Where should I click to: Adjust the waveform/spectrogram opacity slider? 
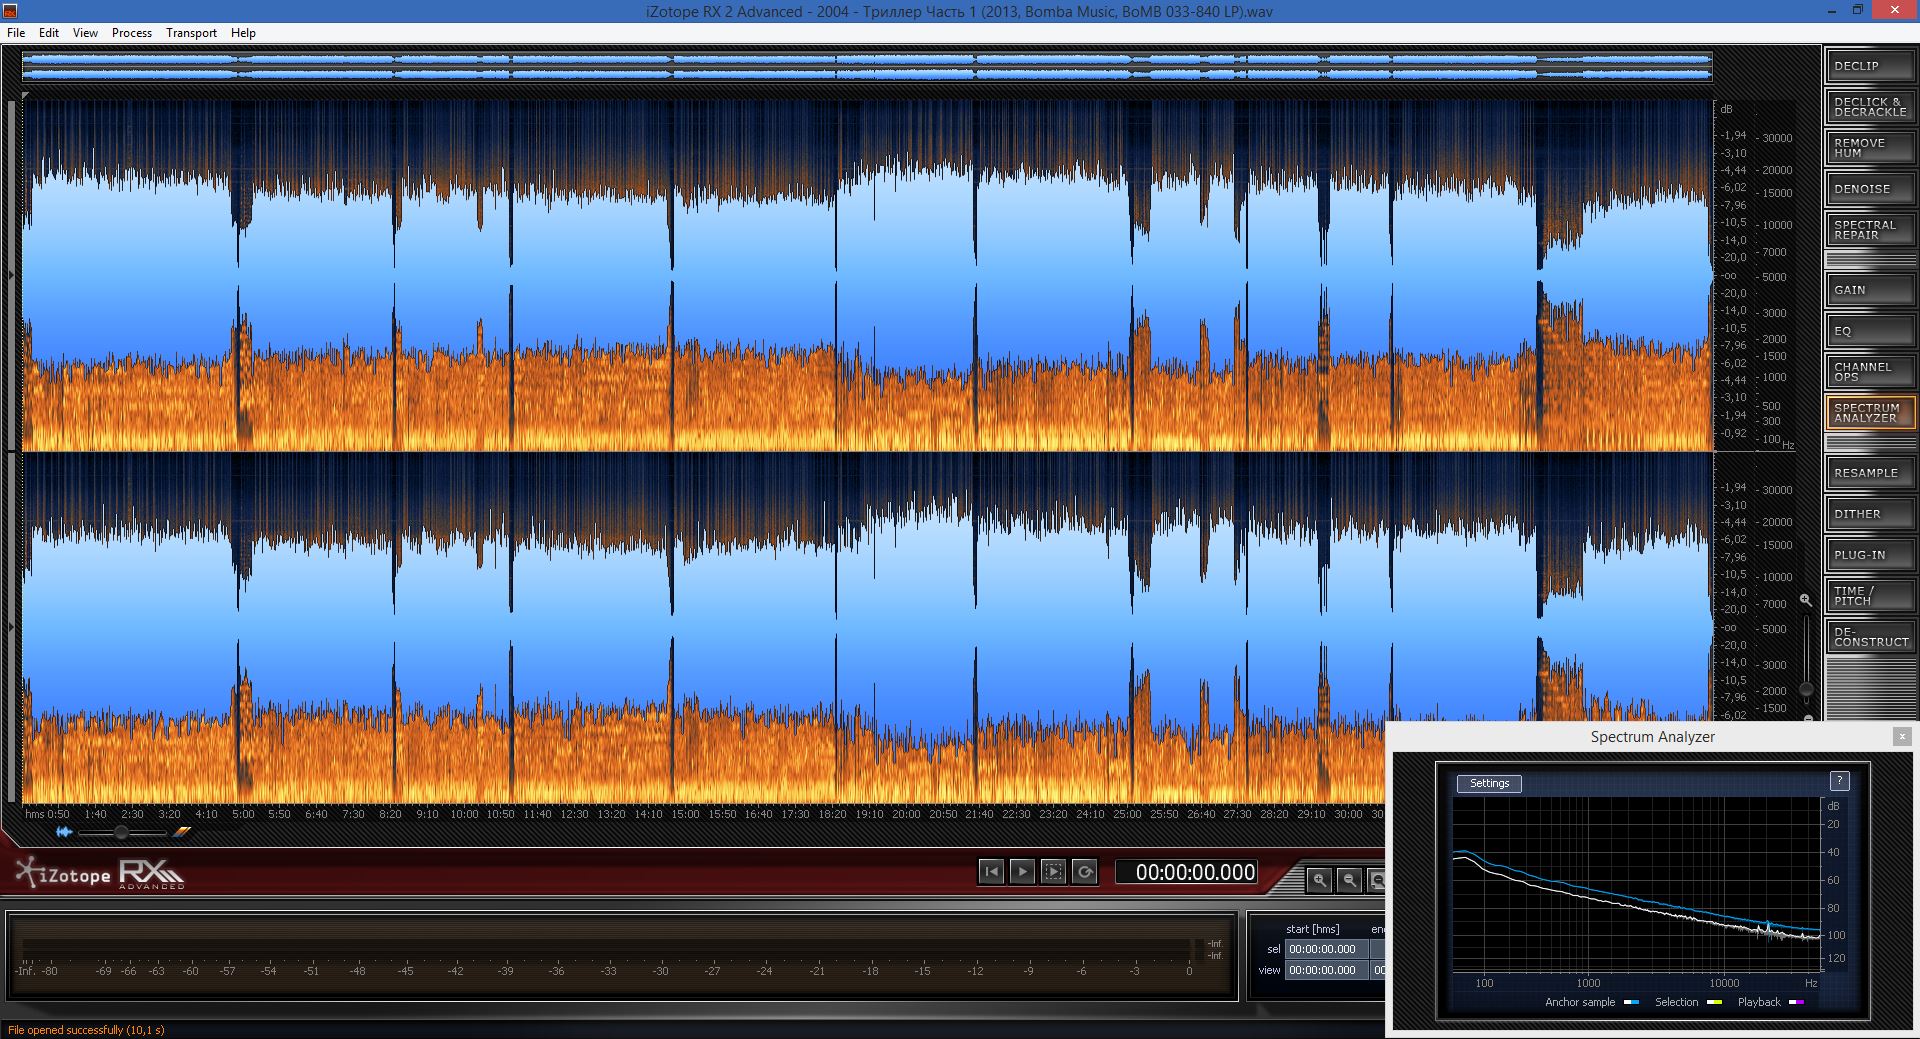[x=122, y=832]
